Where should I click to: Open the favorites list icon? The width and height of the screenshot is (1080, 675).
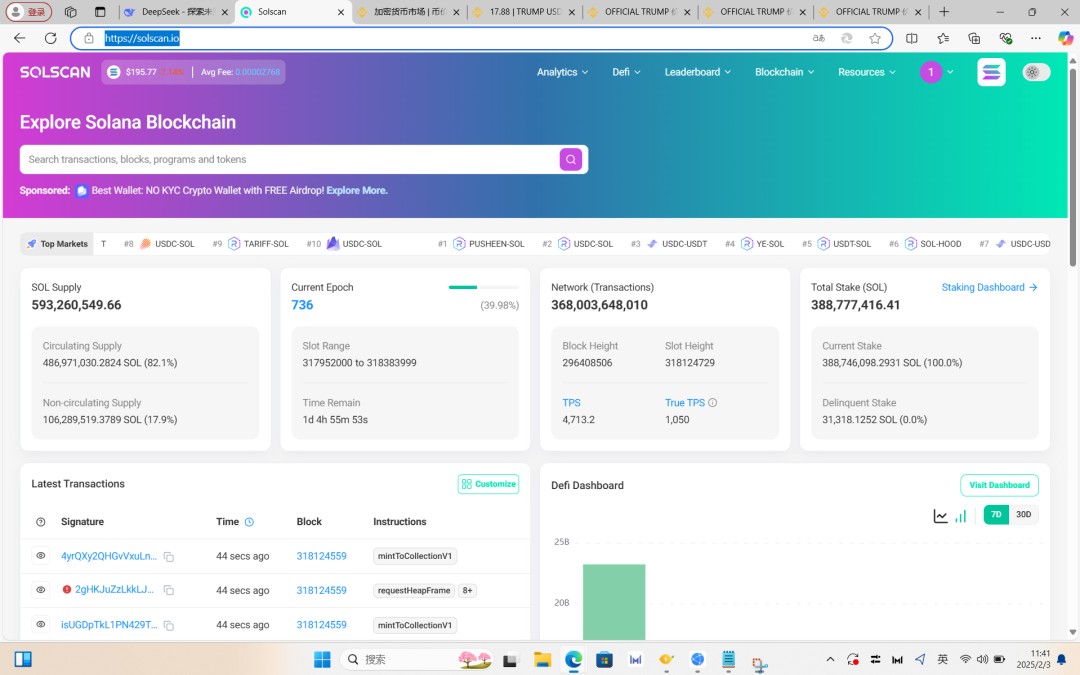[943, 39]
